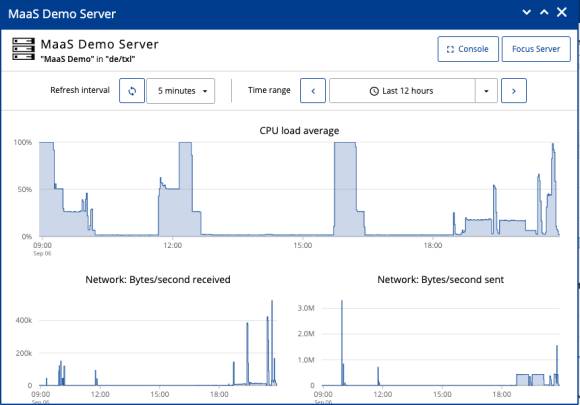
Task: Expand panel with the up chevron in title bar
Action: point(544,12)
